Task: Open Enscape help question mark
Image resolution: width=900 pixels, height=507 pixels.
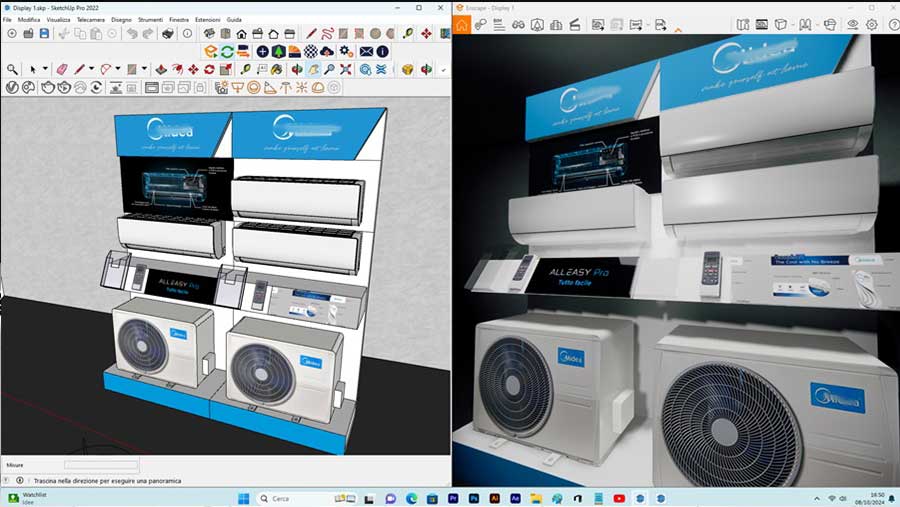Action: point(894,25)
